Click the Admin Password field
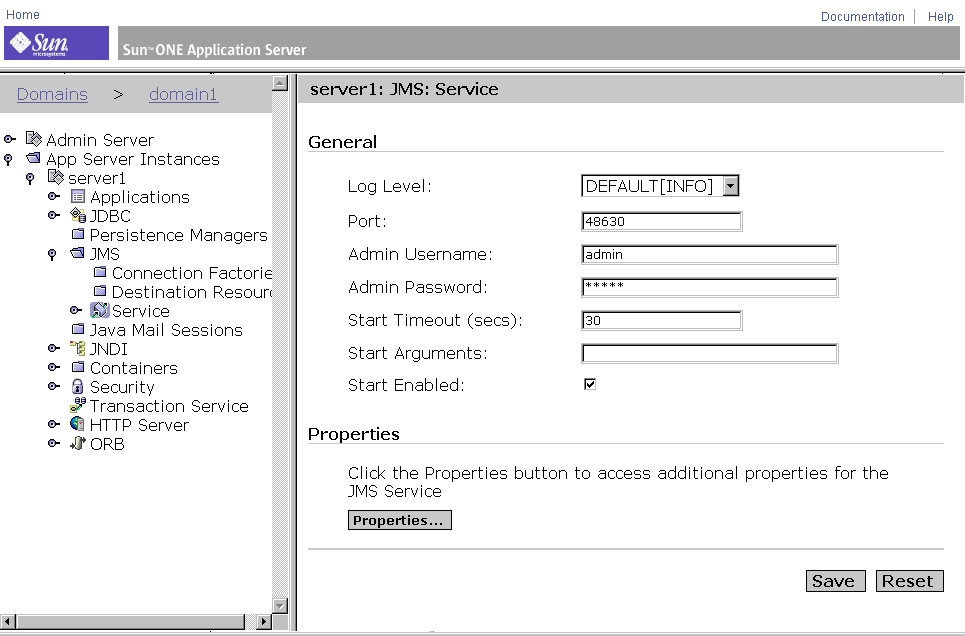 (710, 287)
